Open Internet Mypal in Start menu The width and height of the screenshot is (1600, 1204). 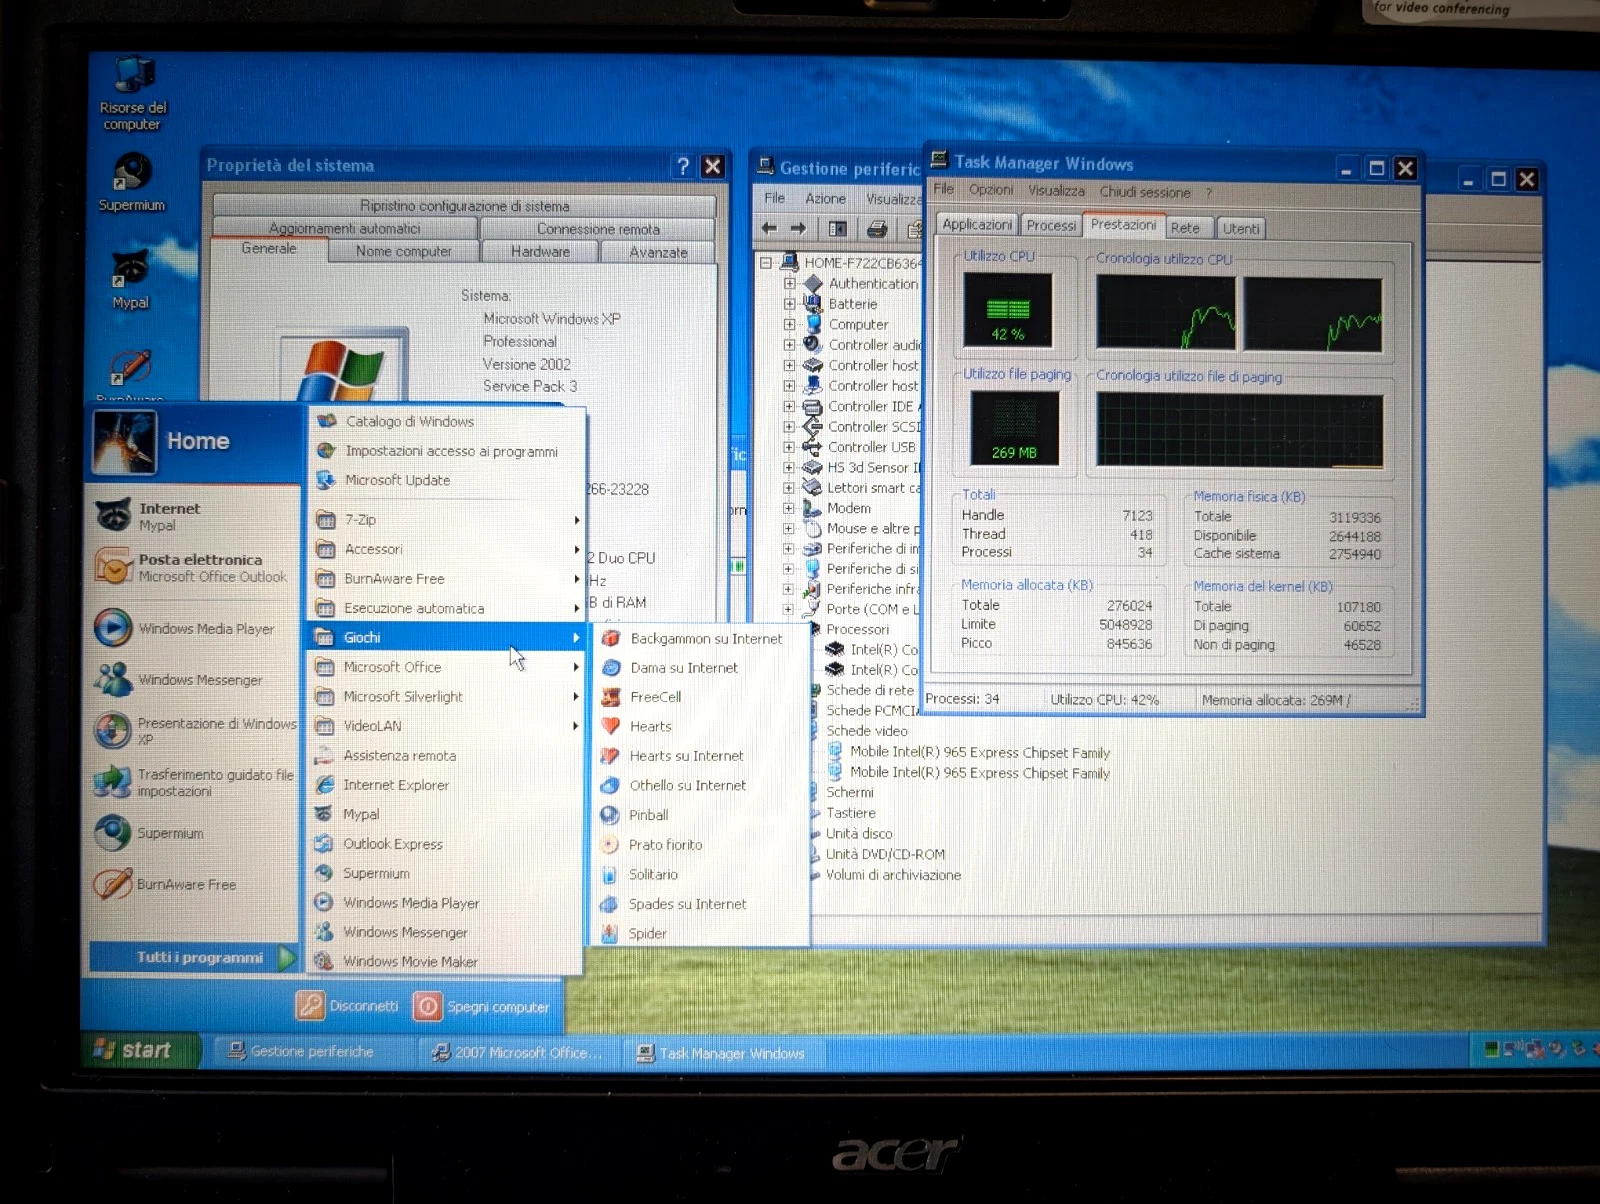coord(195,516)
